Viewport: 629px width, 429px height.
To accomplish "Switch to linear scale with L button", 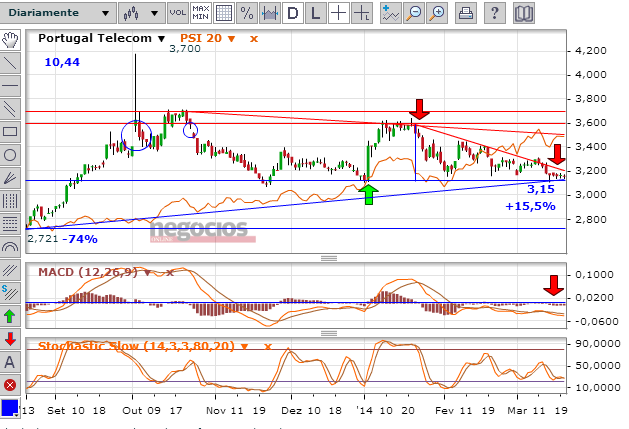I will (x=316, y=13).
